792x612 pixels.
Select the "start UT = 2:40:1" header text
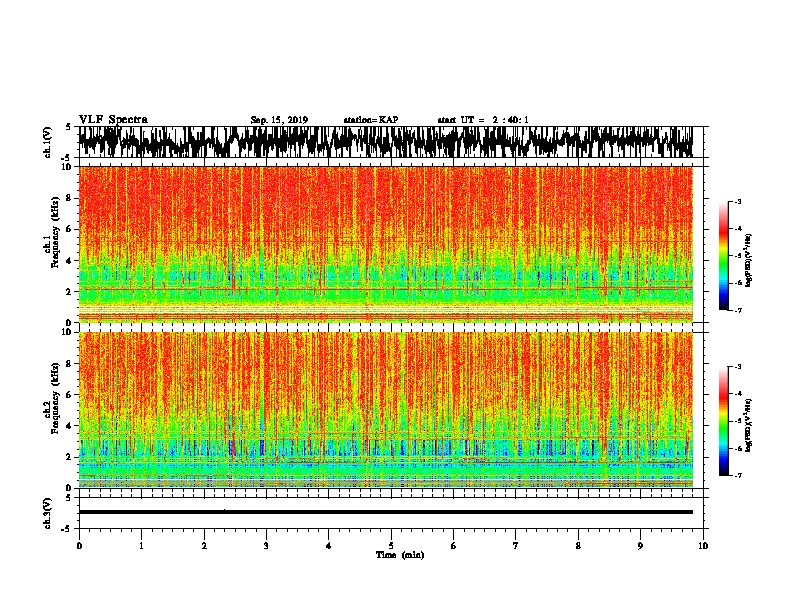(483, 120)
